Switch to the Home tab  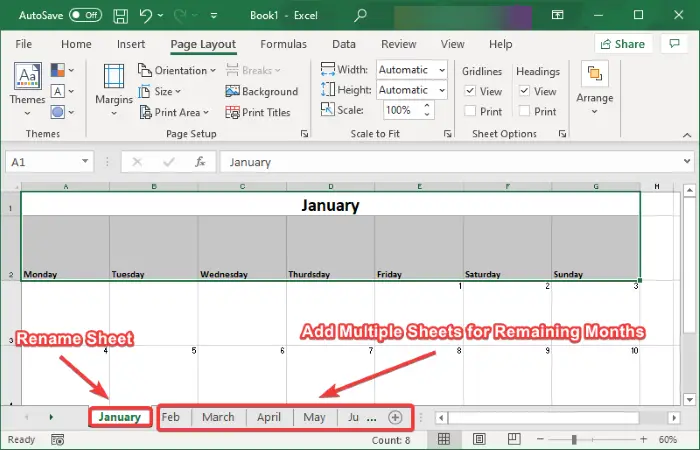tap(76, 44)
